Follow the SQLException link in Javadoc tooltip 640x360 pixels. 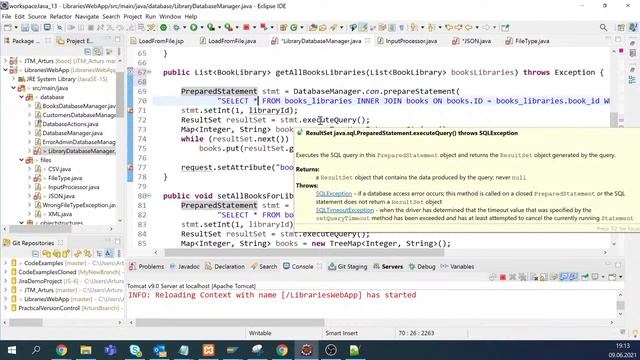333,193
